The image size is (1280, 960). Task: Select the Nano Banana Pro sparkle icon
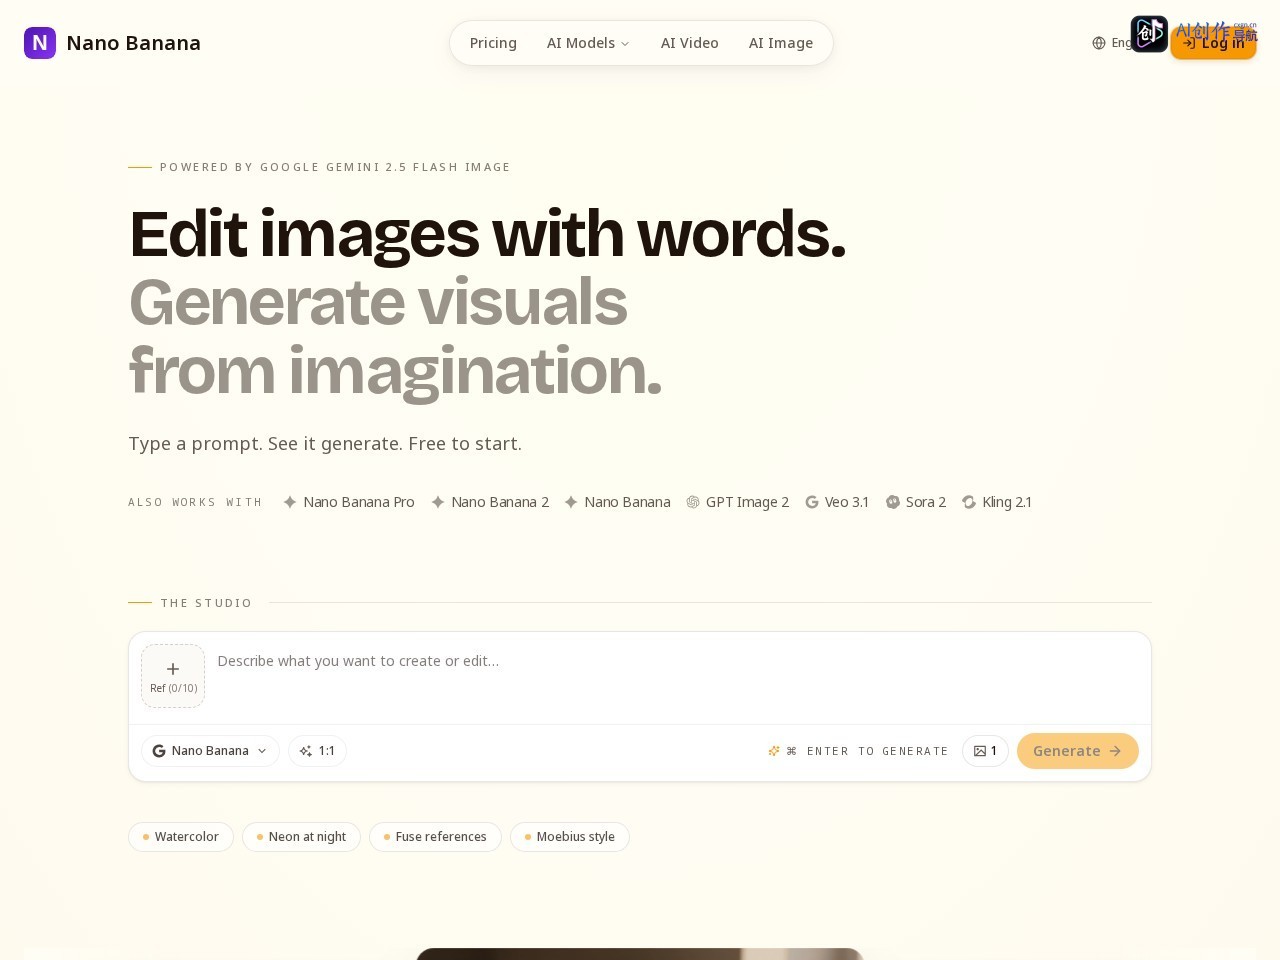click(x=290, y=502)
